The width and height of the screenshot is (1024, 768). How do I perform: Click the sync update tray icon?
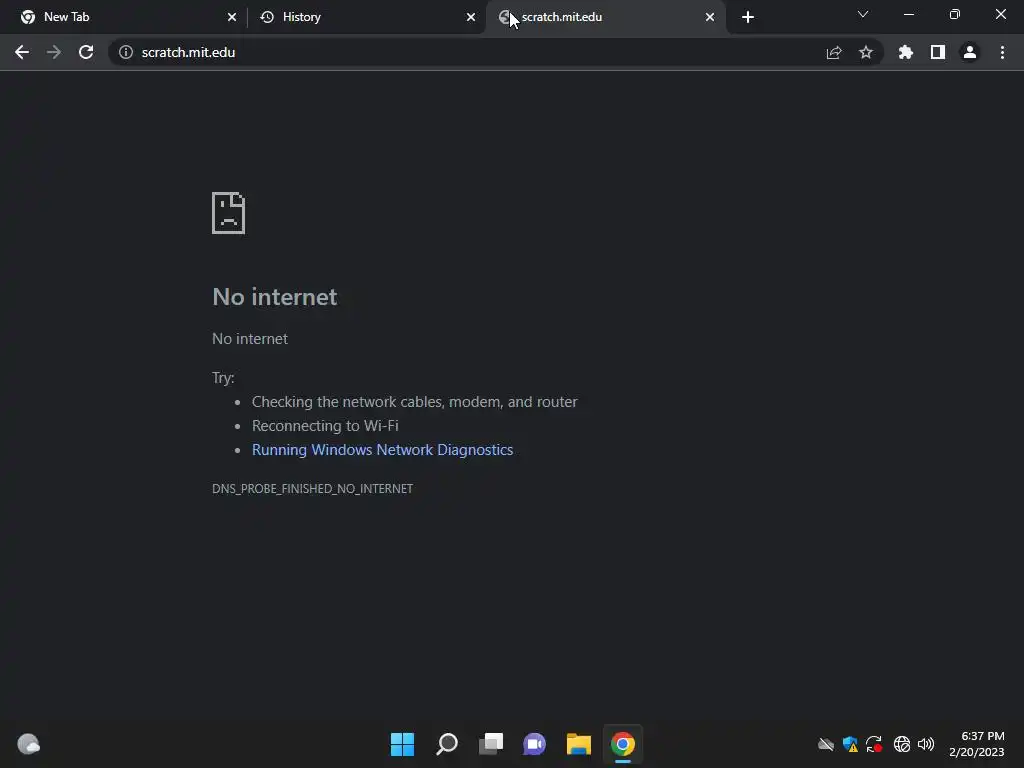874,744
